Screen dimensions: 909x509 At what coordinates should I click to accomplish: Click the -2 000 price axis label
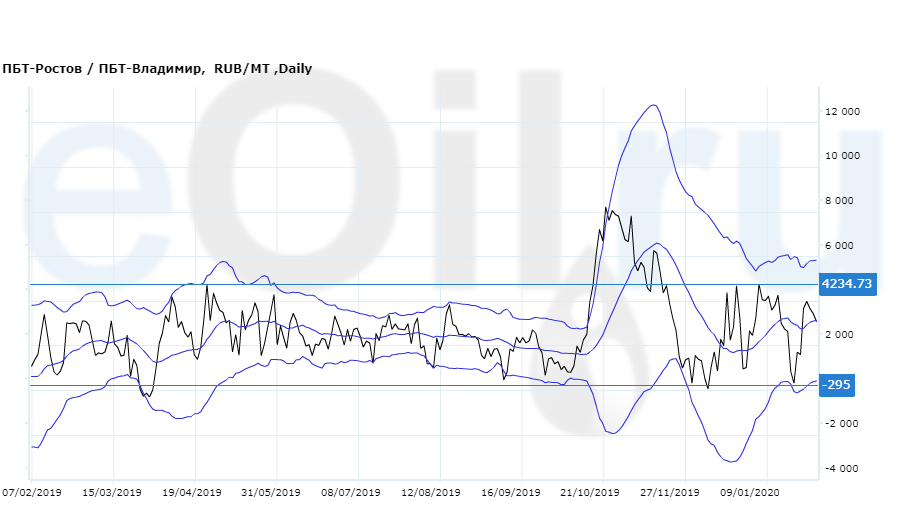(x=842, y=424)
